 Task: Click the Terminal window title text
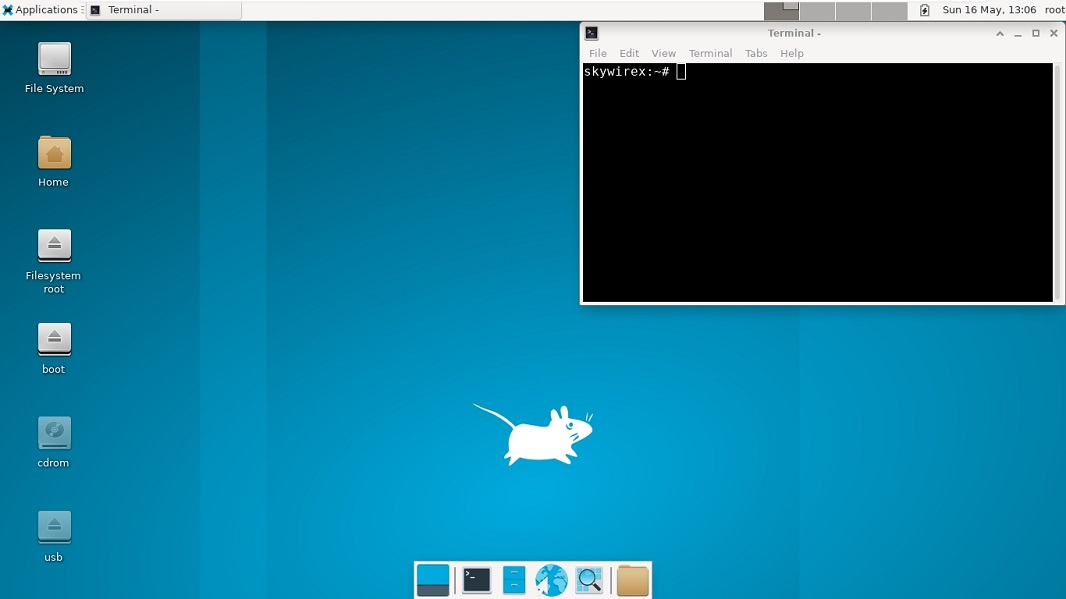pyautogui.click(x=794, y=33)
